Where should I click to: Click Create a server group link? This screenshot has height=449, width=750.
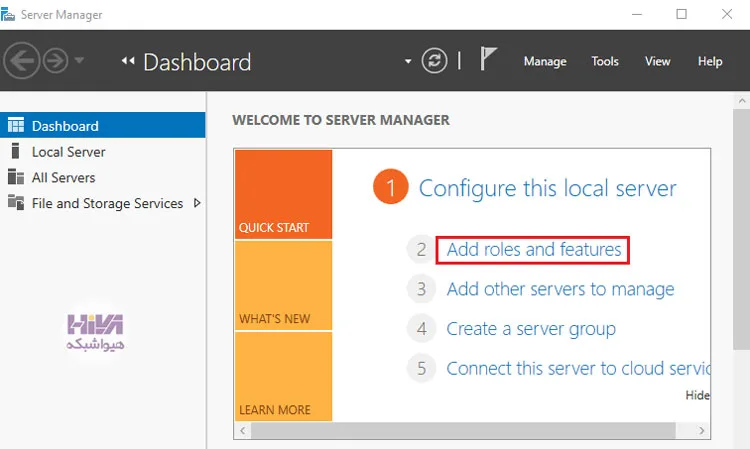coord(531,329)
